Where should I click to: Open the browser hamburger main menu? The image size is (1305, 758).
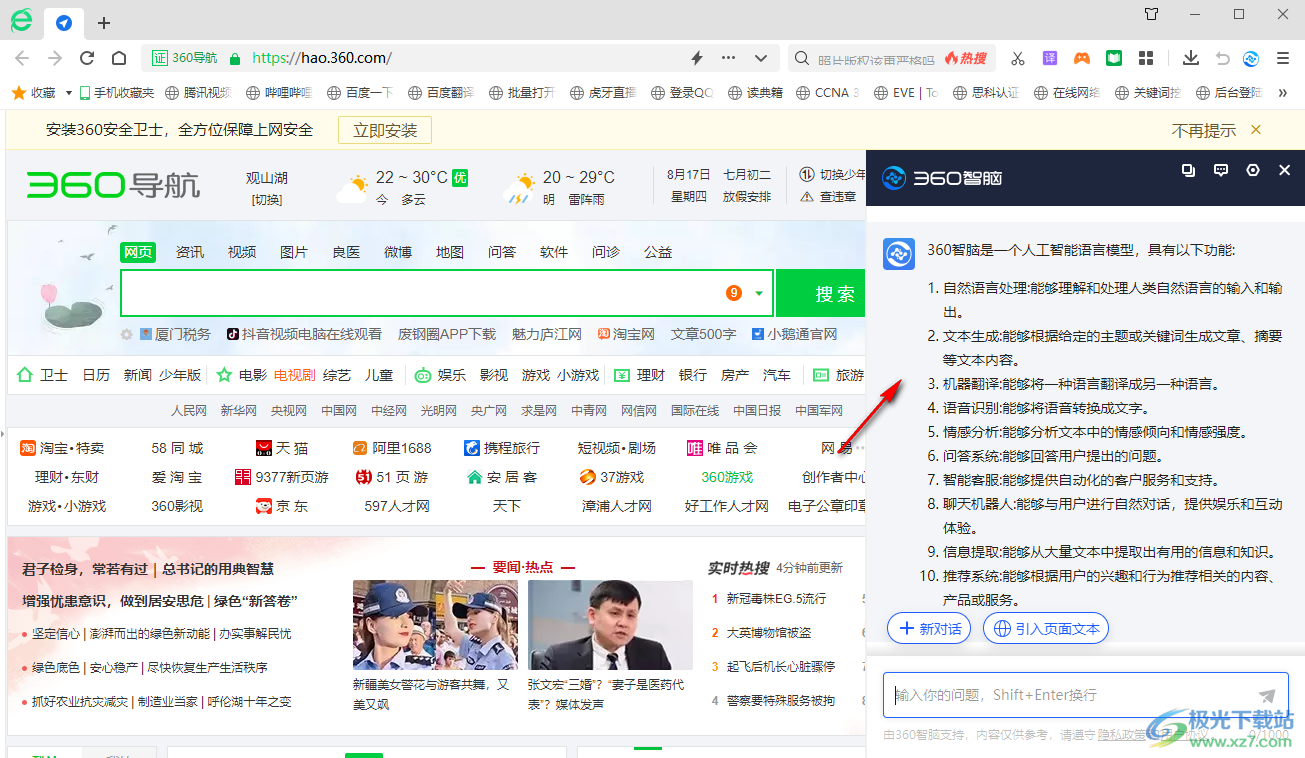[x=1283, y=58]
